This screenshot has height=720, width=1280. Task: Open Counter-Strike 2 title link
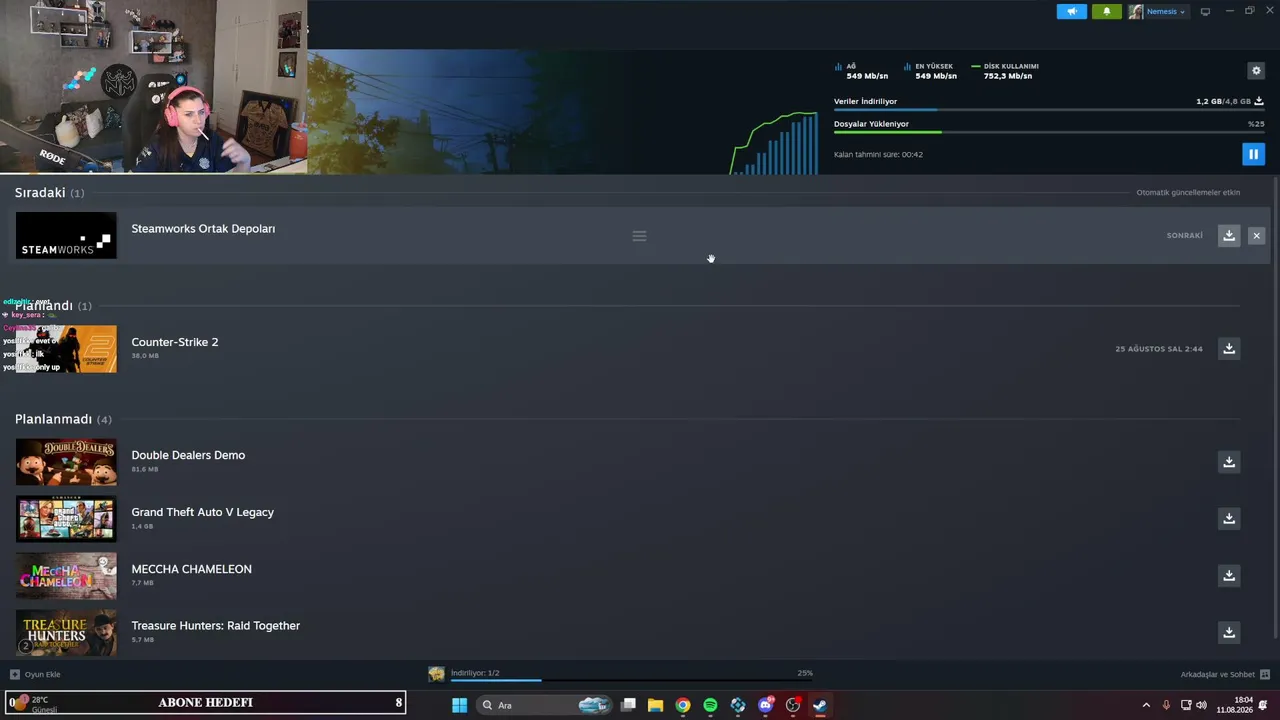point(175,342)
